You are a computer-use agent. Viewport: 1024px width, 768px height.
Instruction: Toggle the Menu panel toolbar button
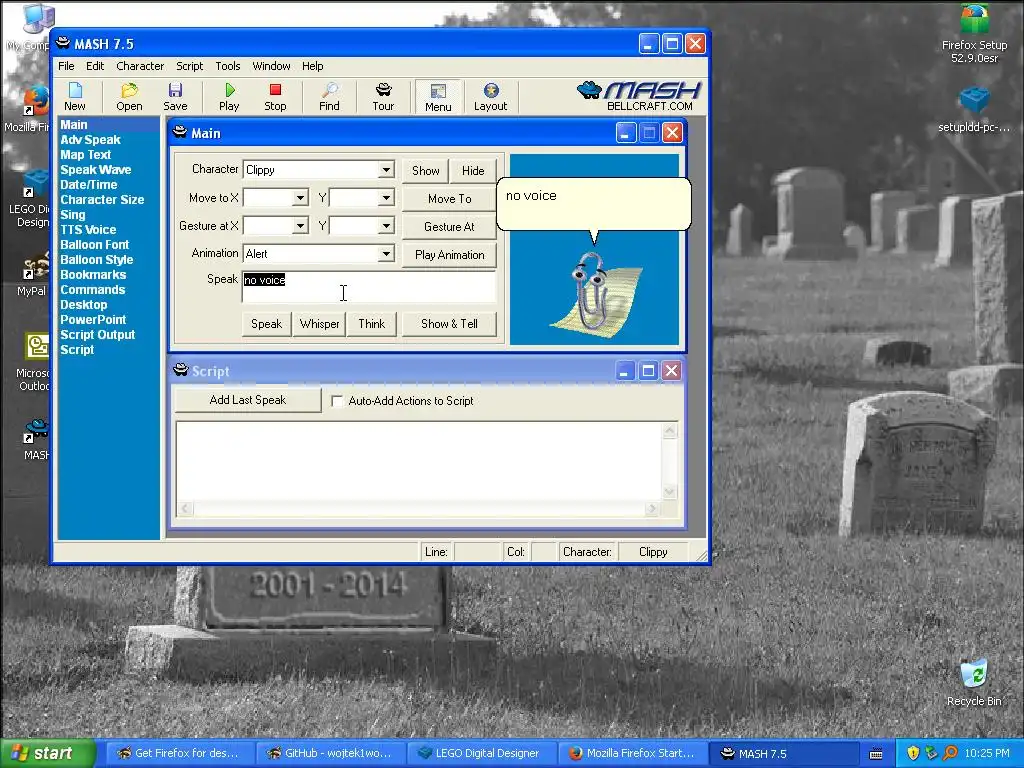(x=438, y=97)
